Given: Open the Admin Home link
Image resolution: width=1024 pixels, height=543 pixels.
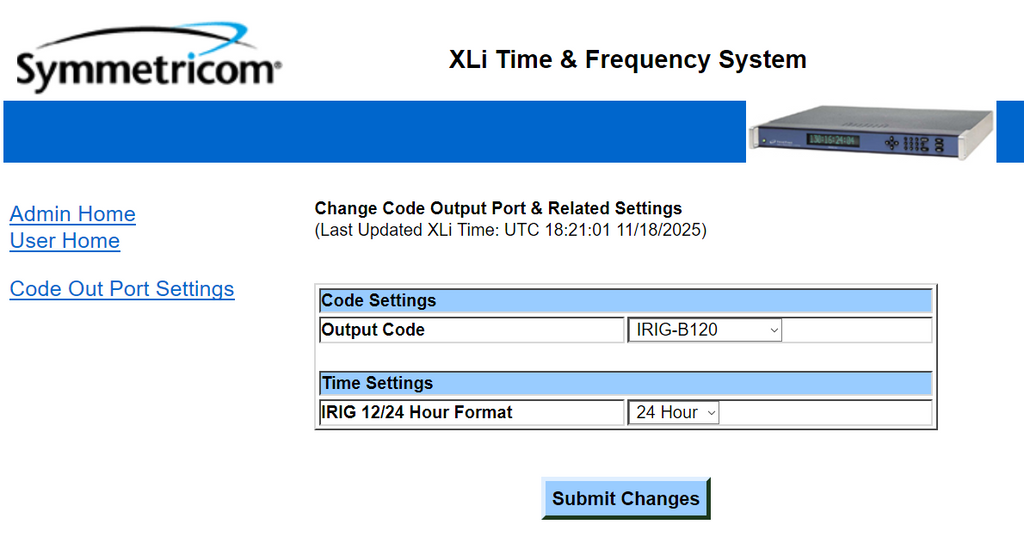Looking at the screenshot, I should coord(72,214).
